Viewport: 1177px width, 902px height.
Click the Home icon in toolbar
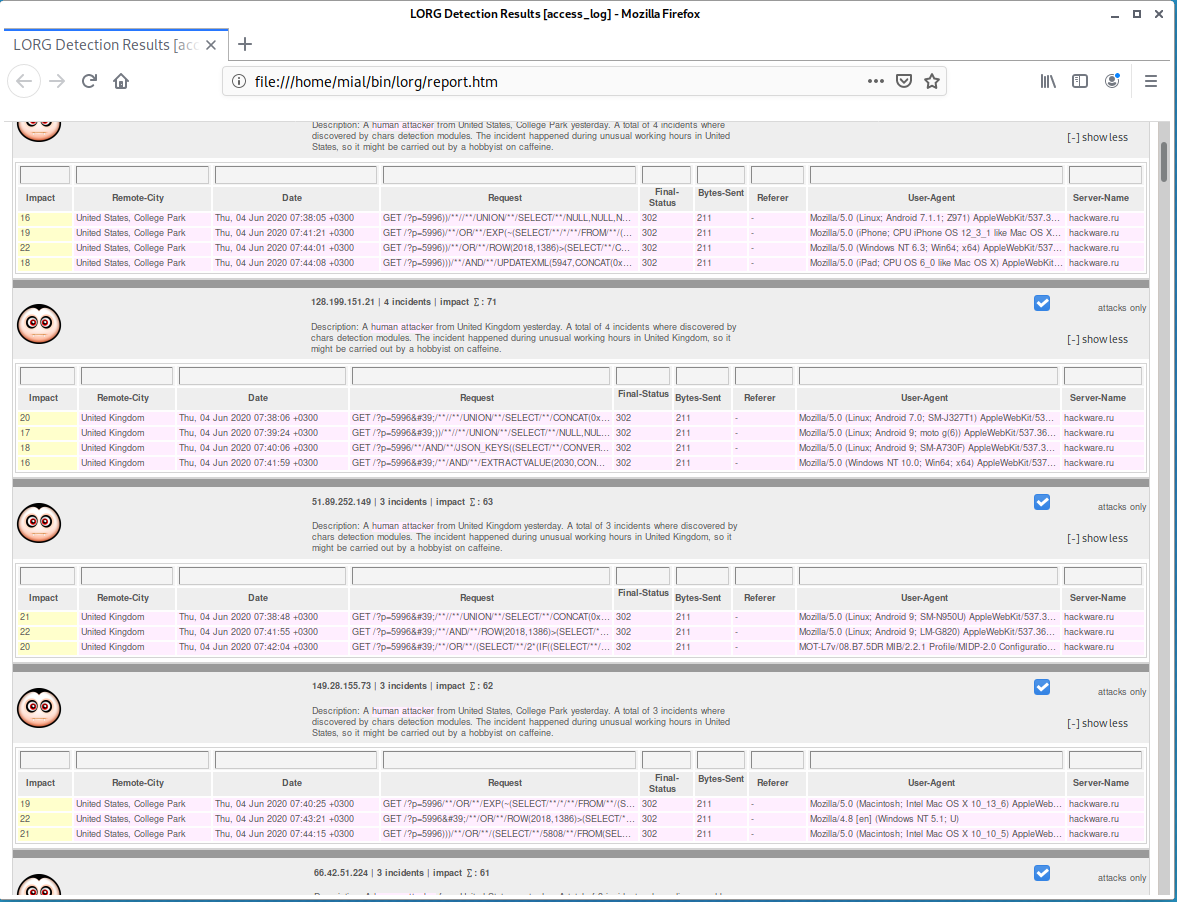click(121, 81)
